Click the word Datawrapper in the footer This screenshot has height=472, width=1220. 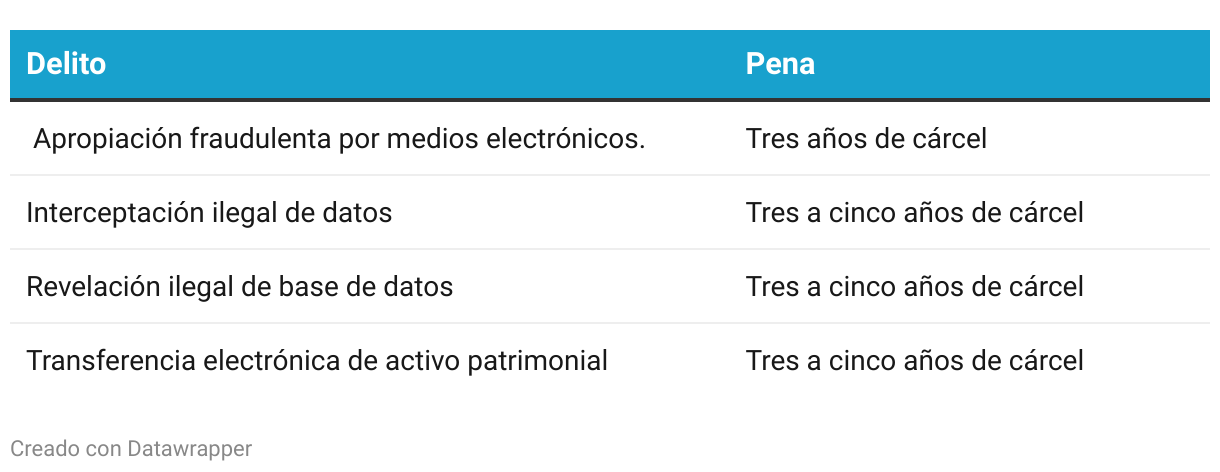[x=189, y=449]
